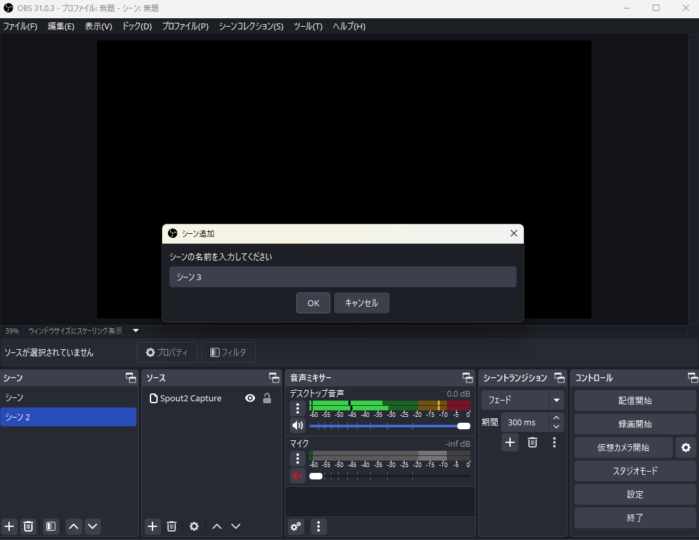This screenshot has height=540, width=699.
Task: Open advanced audio properties gears icon
Action: pyautogui.click(x=296, y=527)
